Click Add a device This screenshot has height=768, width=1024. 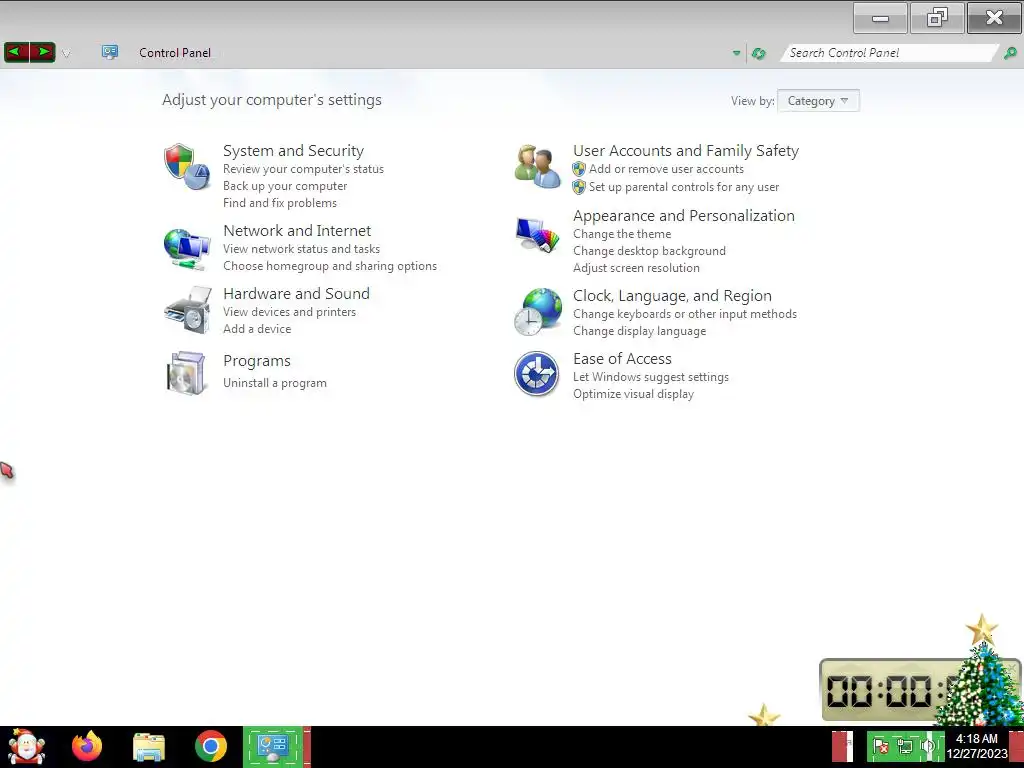point(257,329)
